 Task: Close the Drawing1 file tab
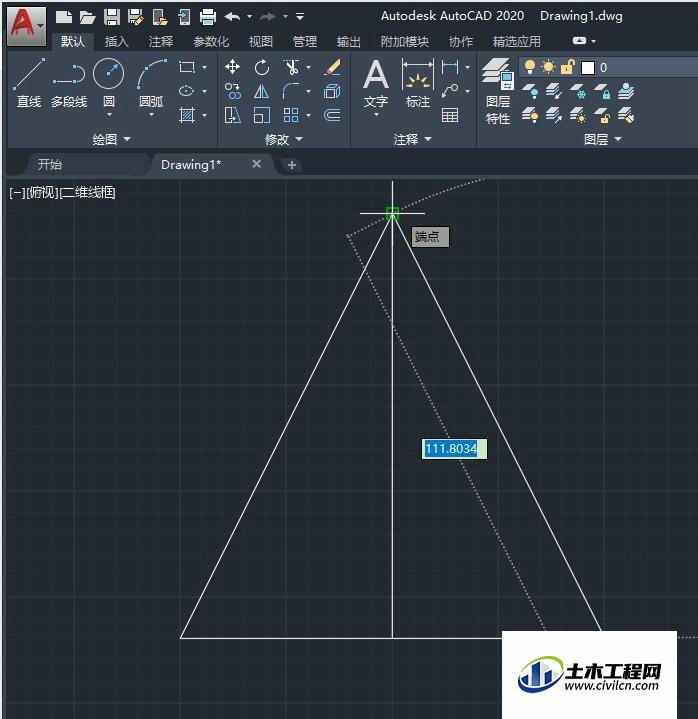tap(257, 164)
